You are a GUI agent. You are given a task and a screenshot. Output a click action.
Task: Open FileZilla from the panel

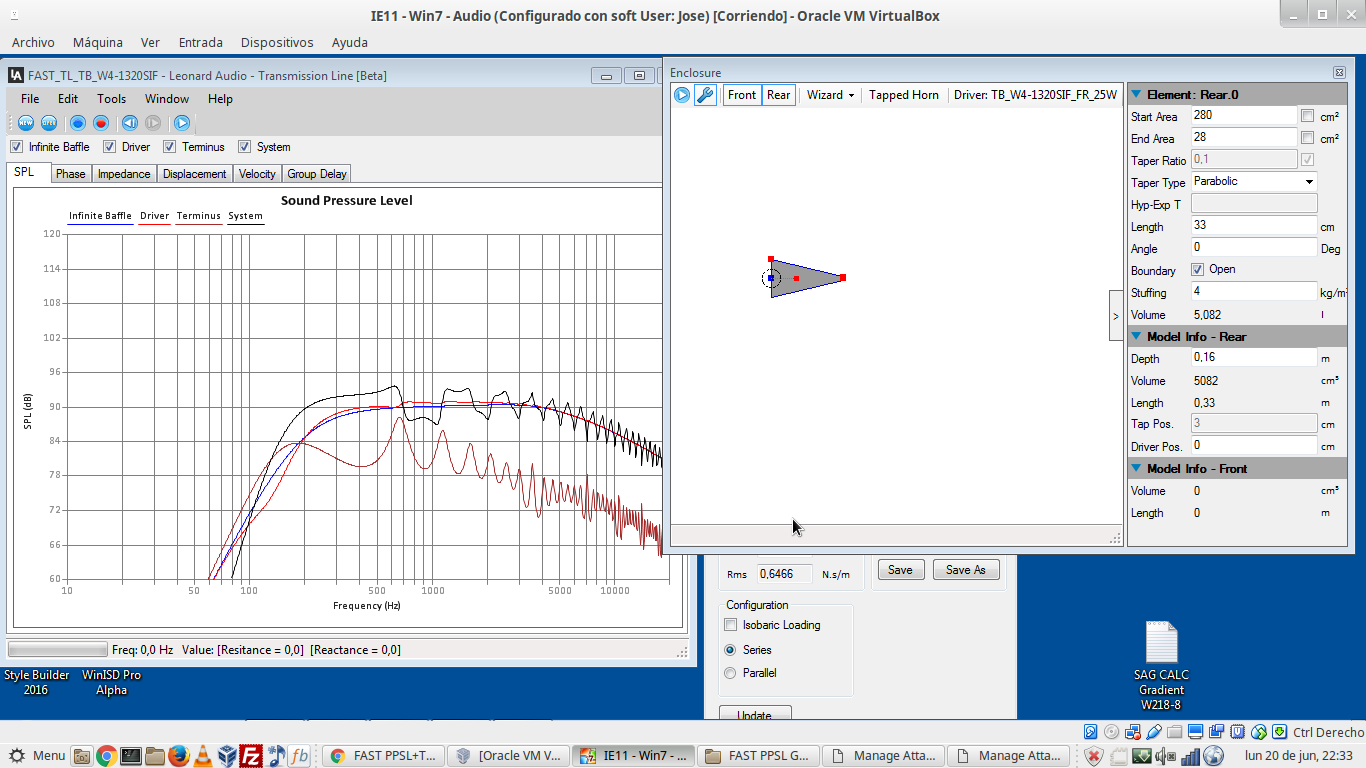coord(252,756)
